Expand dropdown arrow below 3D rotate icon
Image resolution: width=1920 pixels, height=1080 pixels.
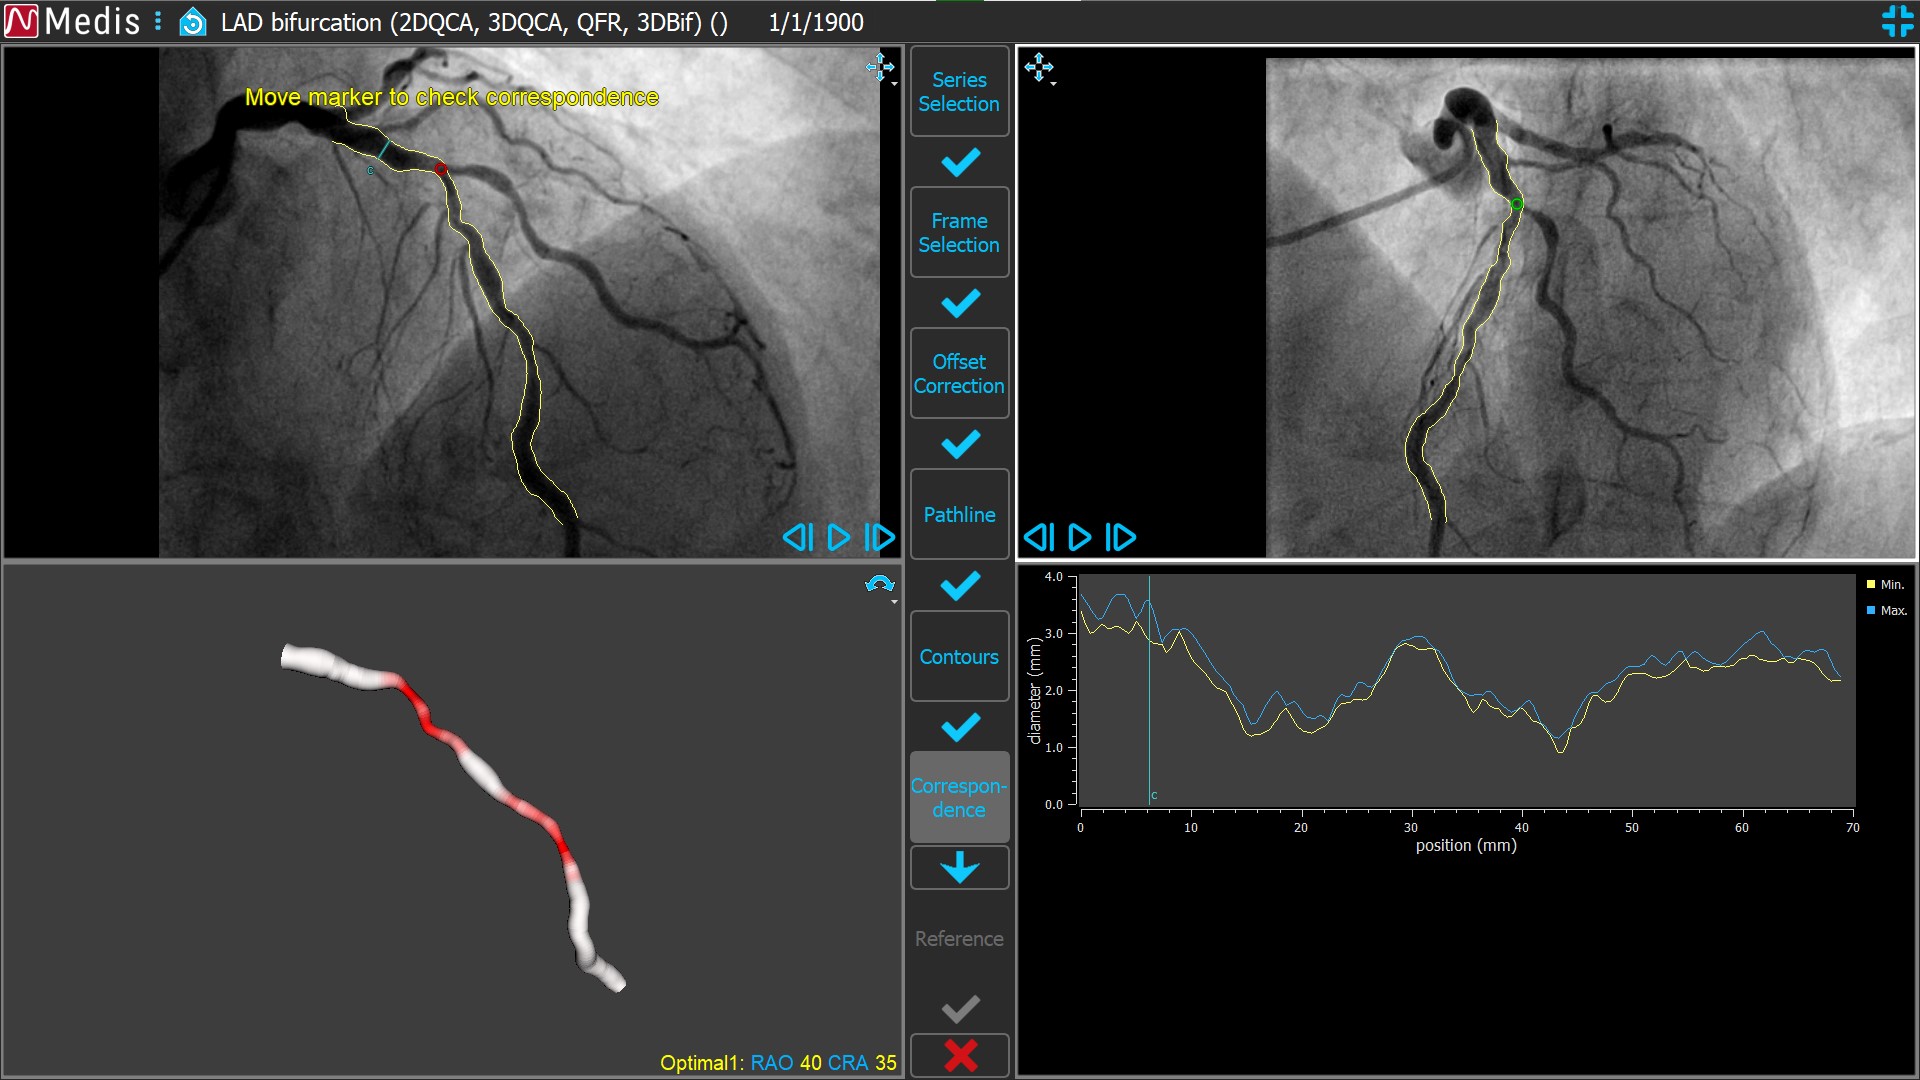(894, 603)
